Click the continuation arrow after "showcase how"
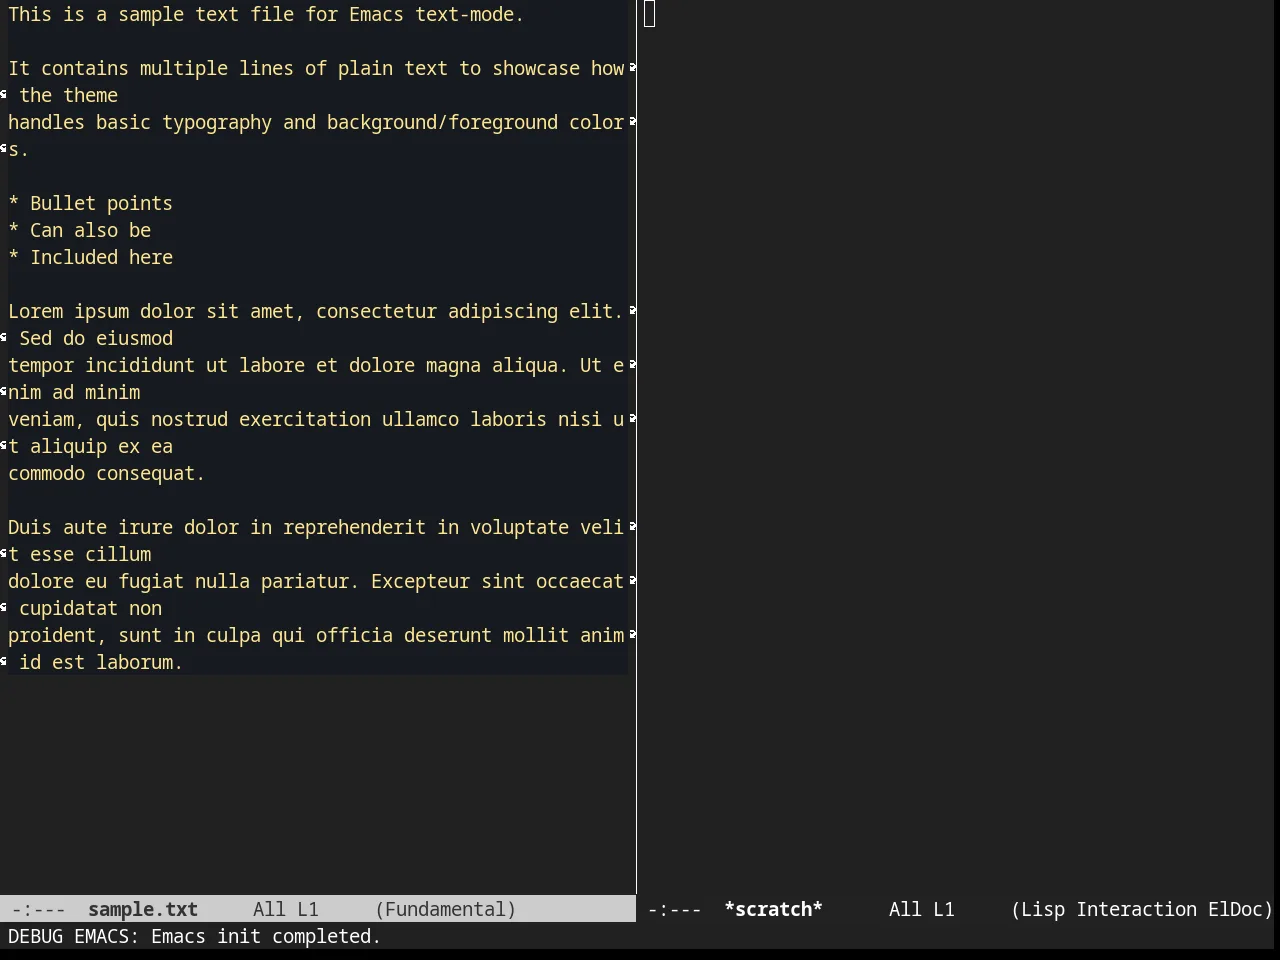The width and height of the screenshot is (1280, 960). [x=632, y=68]
